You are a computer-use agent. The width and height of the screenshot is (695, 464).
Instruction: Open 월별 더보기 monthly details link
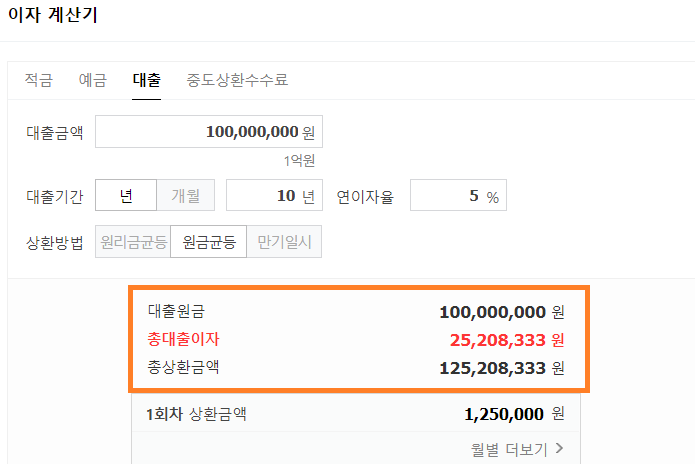point(517,449)
